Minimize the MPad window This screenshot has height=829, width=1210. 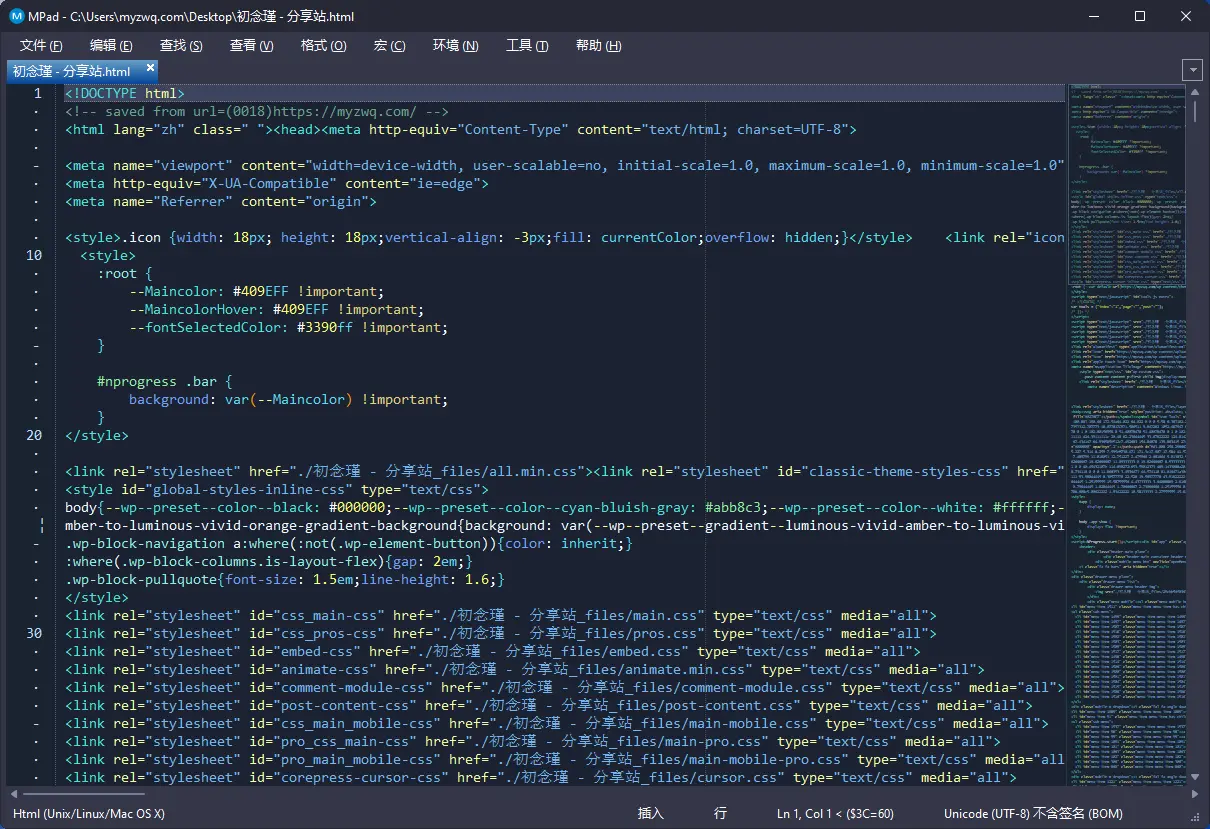1094,16
